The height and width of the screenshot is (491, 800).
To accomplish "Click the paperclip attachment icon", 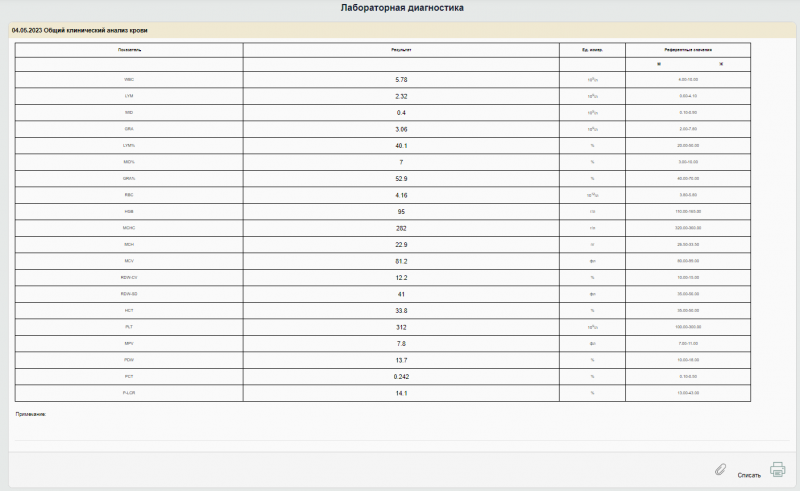I will [x=719, y=469].
